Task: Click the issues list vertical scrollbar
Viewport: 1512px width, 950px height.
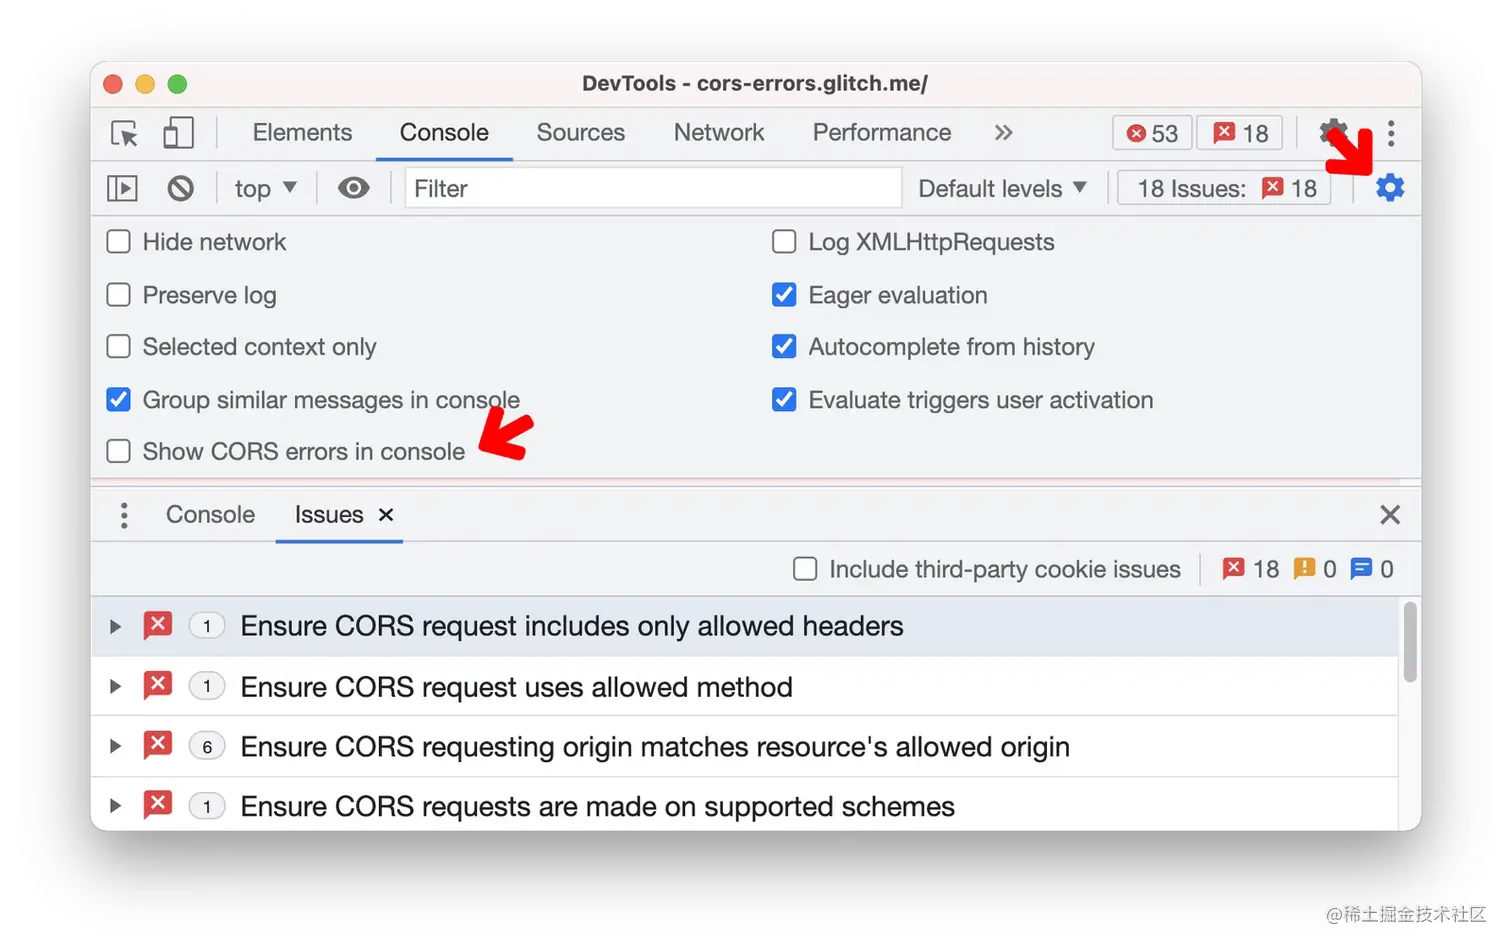Action: (x=1410, y=642)
